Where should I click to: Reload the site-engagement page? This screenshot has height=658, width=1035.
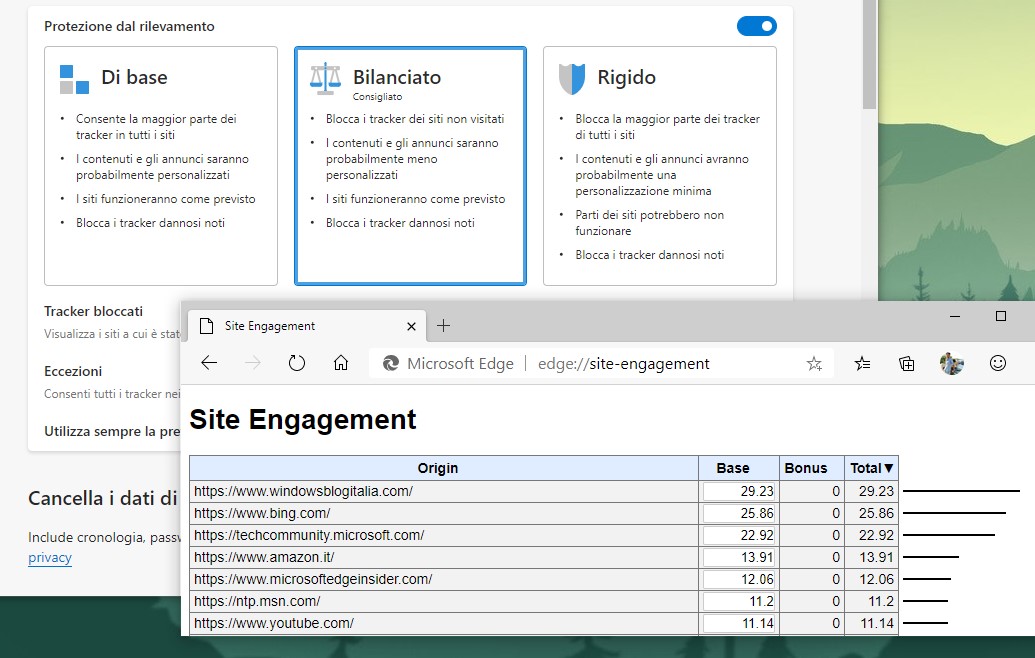(297, 363)
